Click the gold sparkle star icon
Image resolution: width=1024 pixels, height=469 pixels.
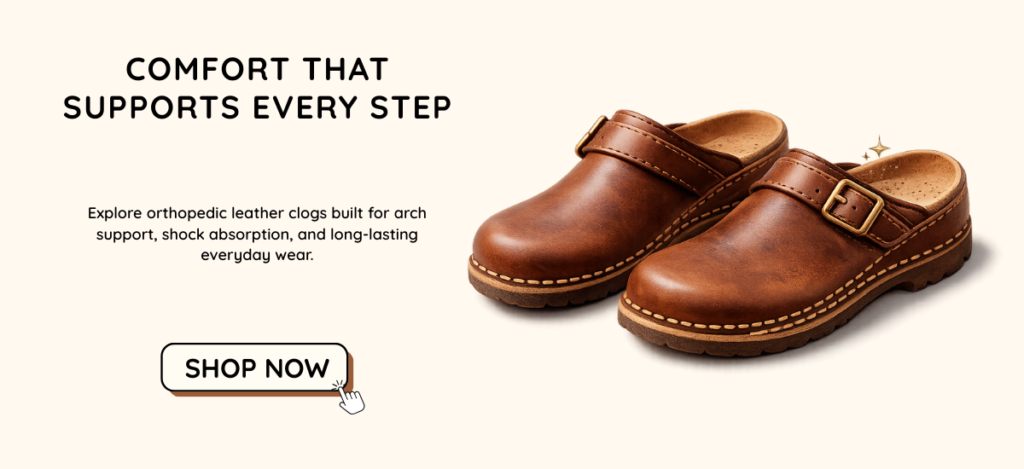(x=880, y=147)
